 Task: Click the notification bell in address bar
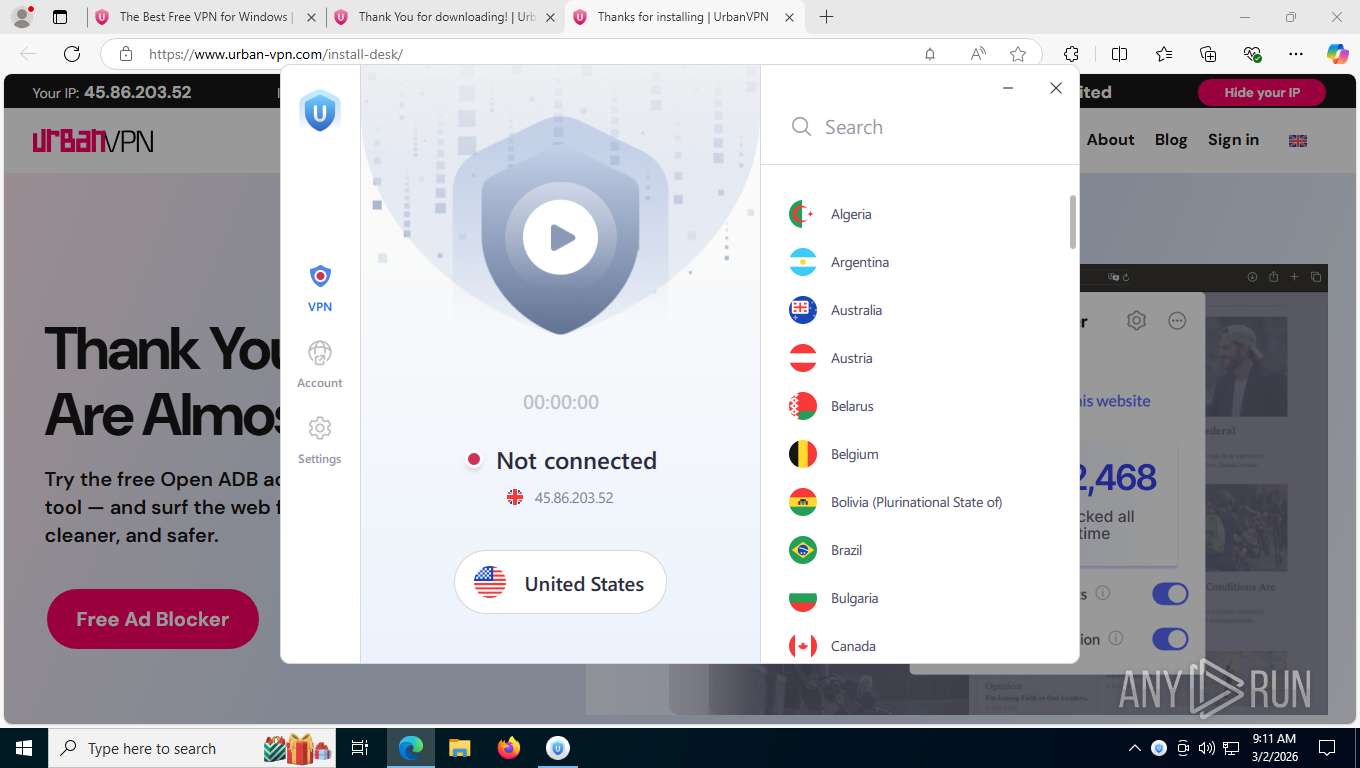930,54
